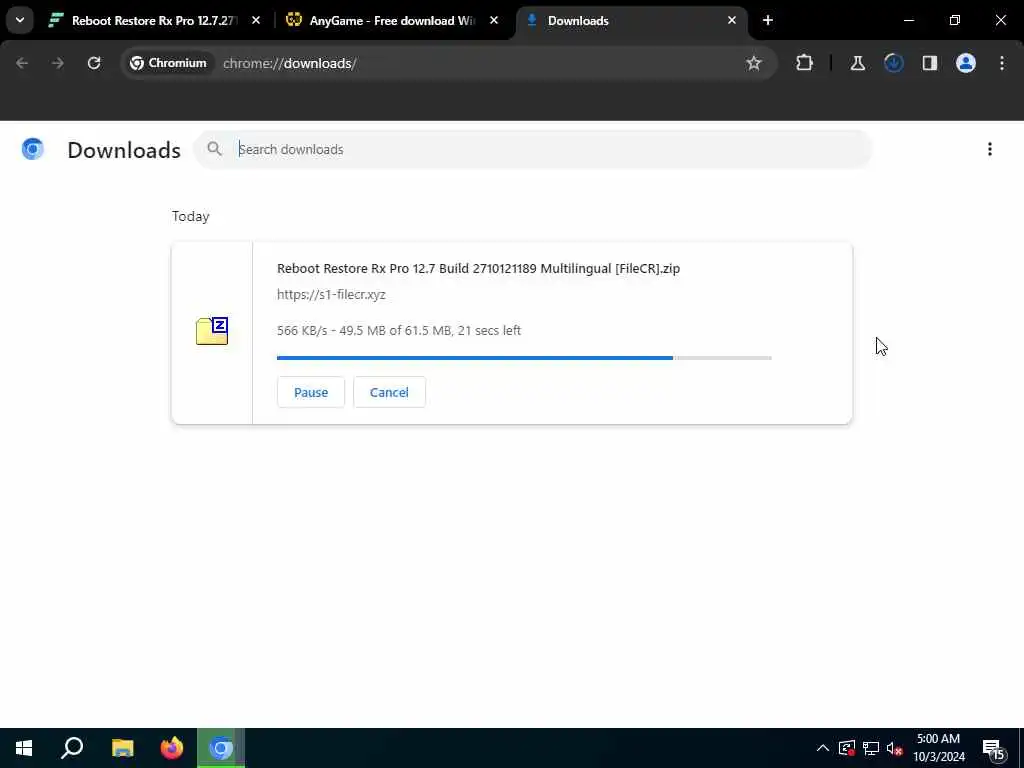Open the Windows Start menu

24,748
